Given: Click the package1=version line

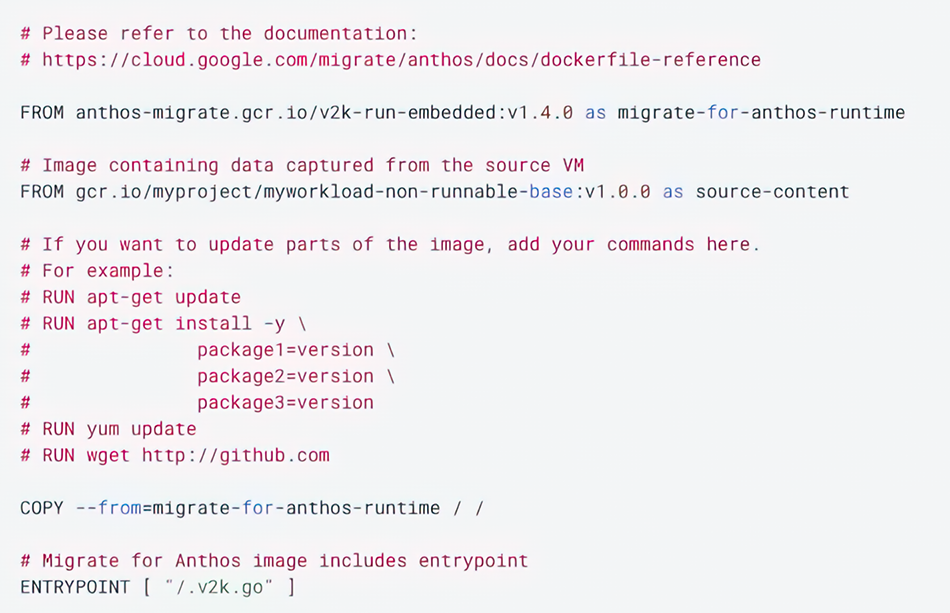Looking at the screenshot, I should pos(207,350).
